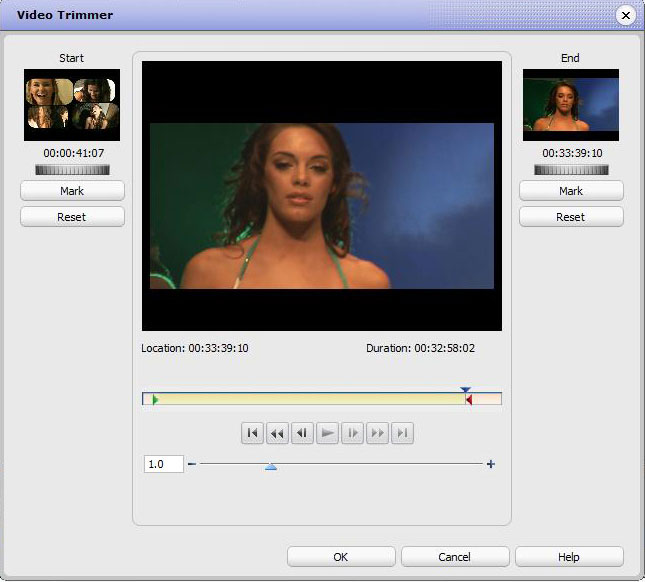Click the blue playhead marker on timeline
The image size is (645, 582).
click(465, 390)
